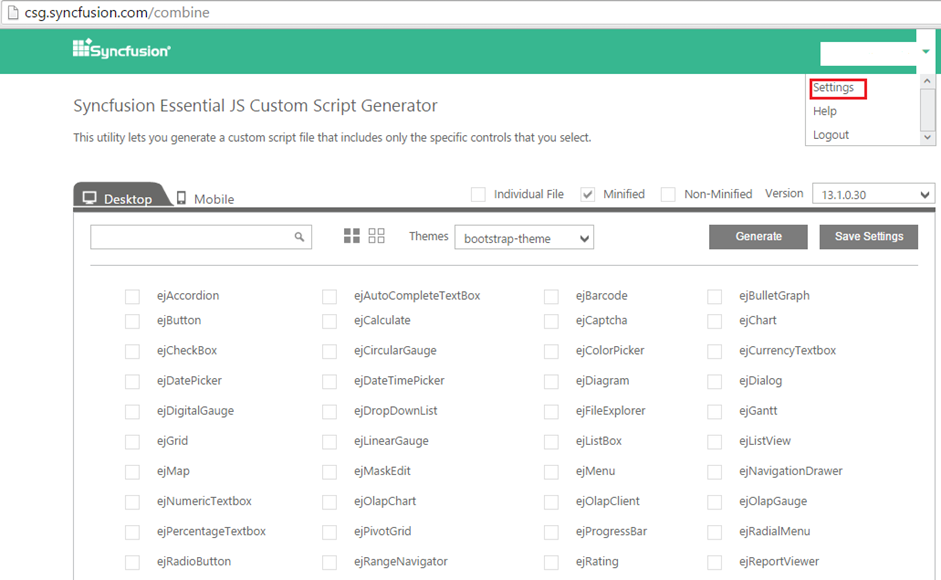
Task: Click the page icon in address bar
Action: point(13,12)
